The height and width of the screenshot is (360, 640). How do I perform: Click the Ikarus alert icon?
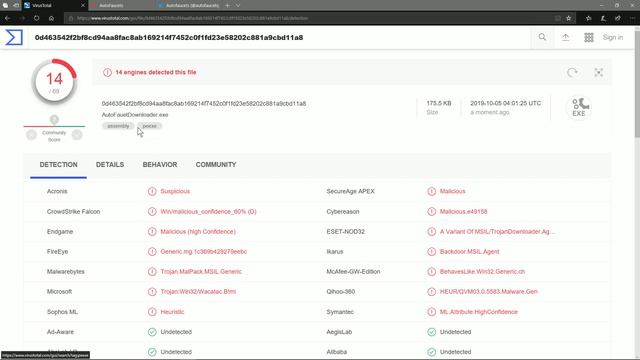click(x=431, y=251)
